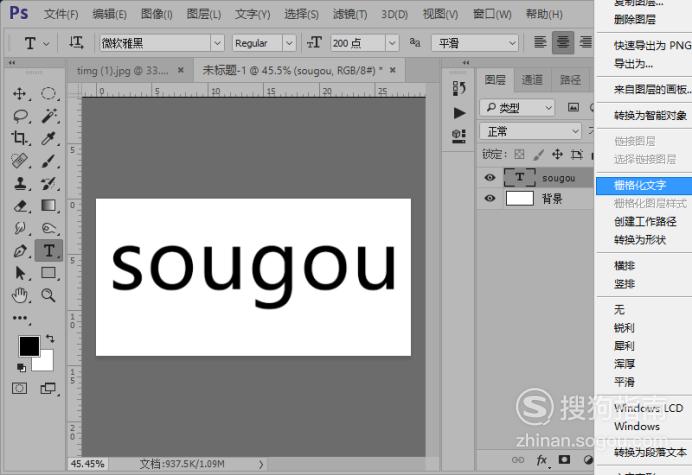
Task: Reset default foreground and background colors
Action: tap(21, 367)
